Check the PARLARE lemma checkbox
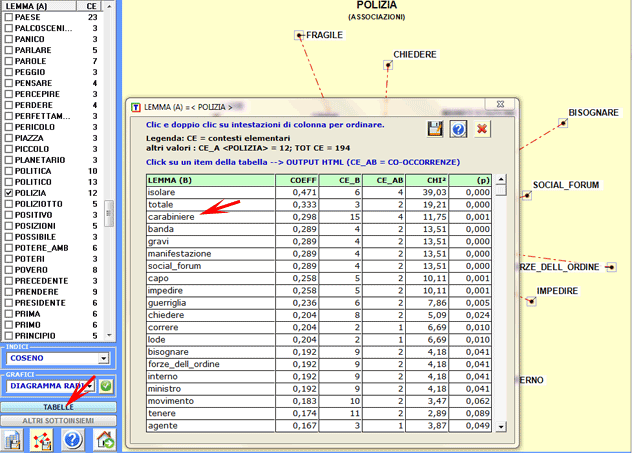 click(x=8, y=50)
